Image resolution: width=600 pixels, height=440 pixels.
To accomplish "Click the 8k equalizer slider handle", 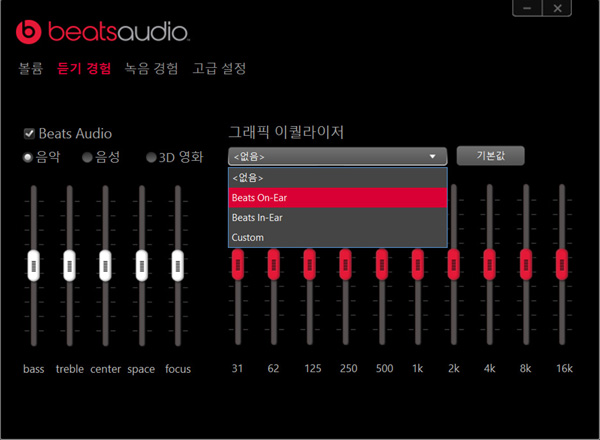I will point(526,264).
